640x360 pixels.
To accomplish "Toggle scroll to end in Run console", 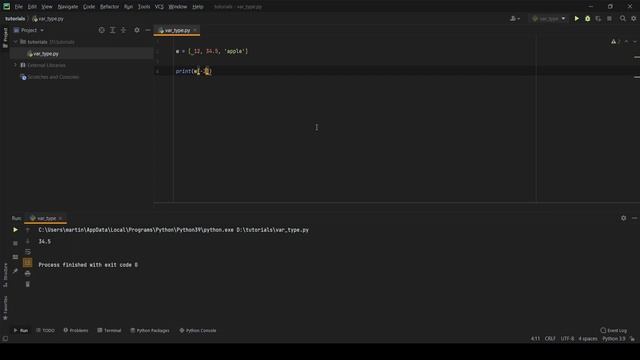I will pyautogui.click(x=28, y=262).
